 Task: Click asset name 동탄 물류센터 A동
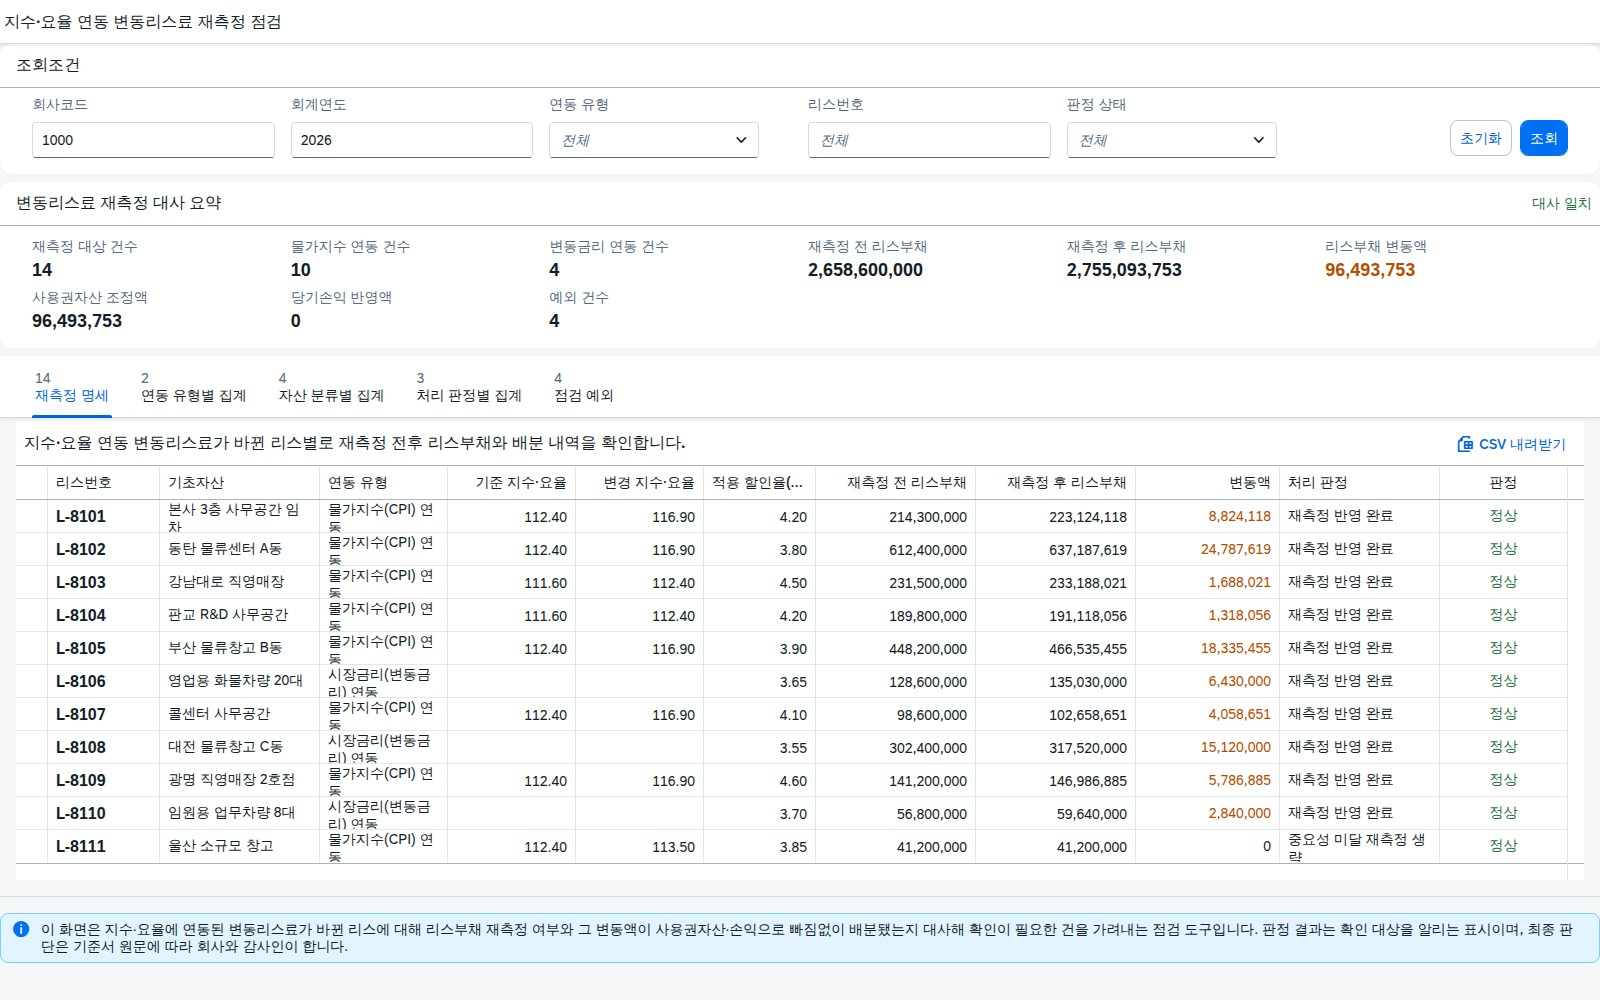pyautogui.click(x=225, y=548)
